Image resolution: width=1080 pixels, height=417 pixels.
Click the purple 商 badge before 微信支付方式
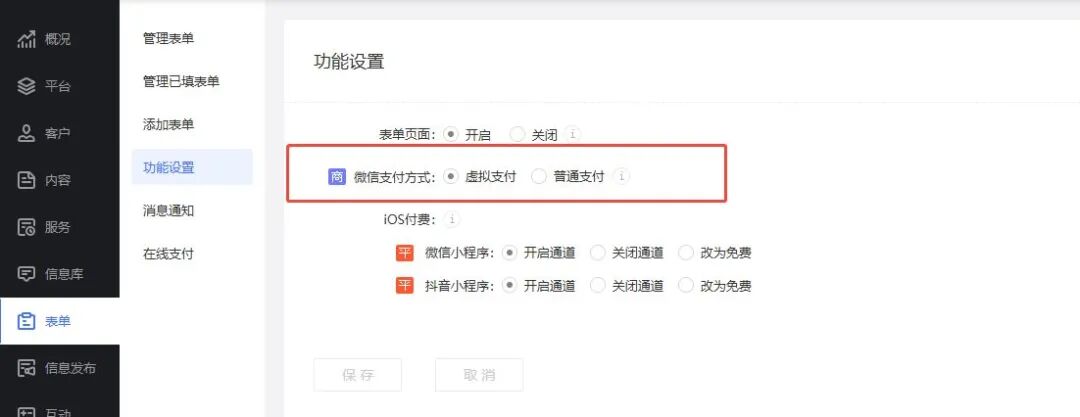point(336,176)
